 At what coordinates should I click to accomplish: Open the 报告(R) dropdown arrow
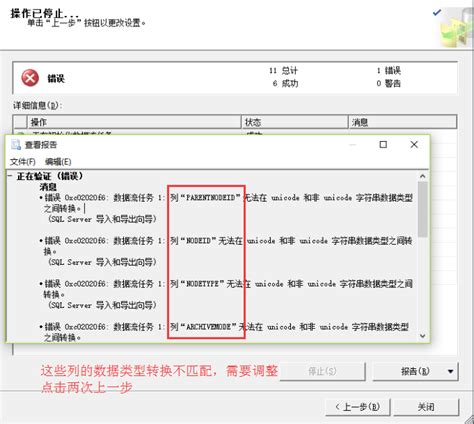click(x=451, y=371)
